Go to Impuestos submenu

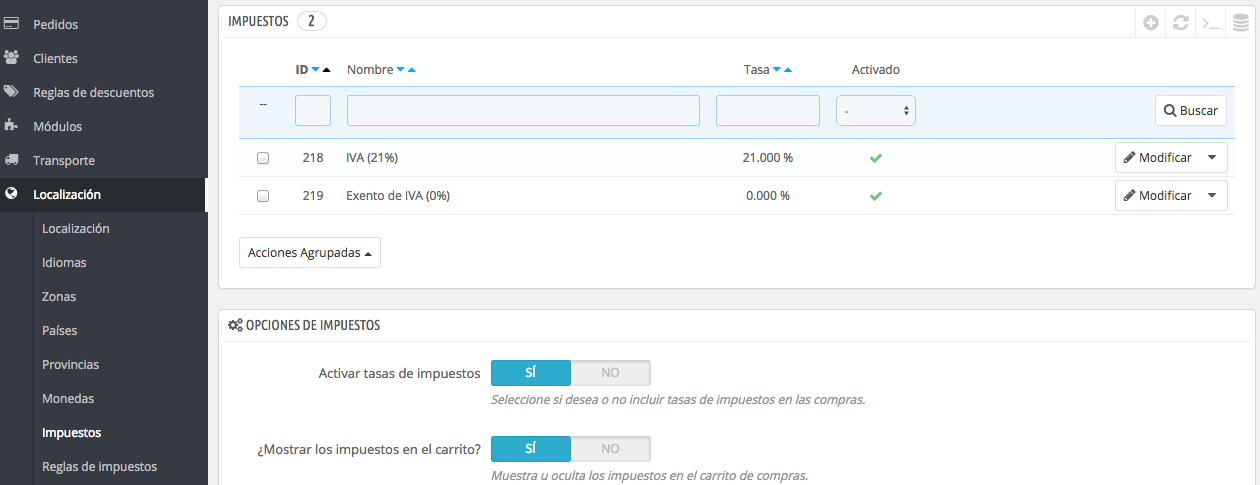[x=72, y=433]
